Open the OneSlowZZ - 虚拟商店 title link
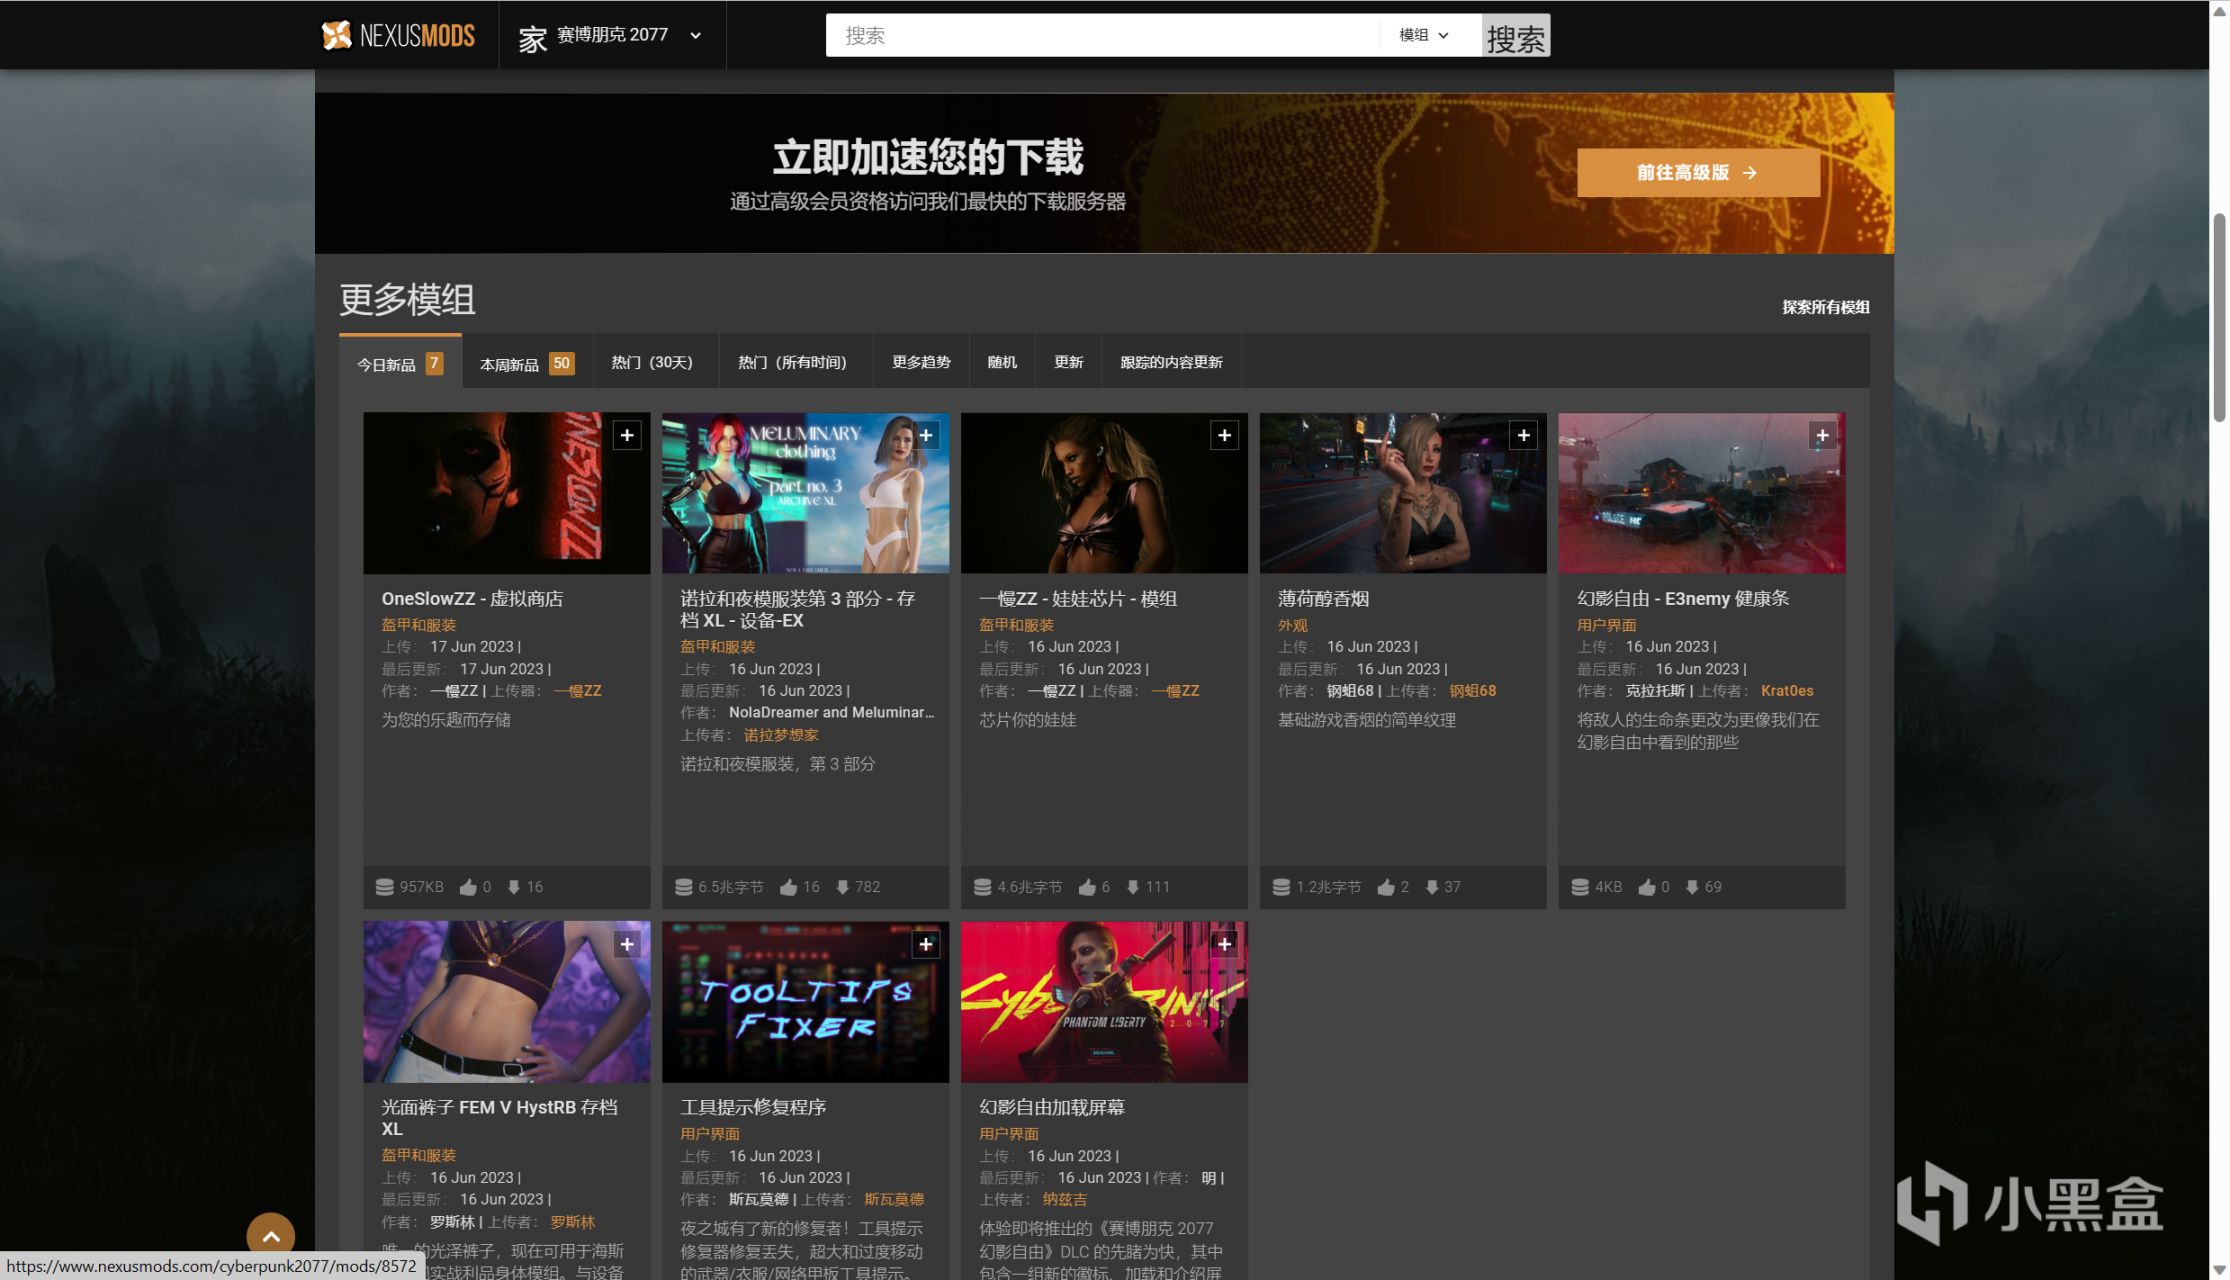2230x1280 pixels. click(472, 599)
